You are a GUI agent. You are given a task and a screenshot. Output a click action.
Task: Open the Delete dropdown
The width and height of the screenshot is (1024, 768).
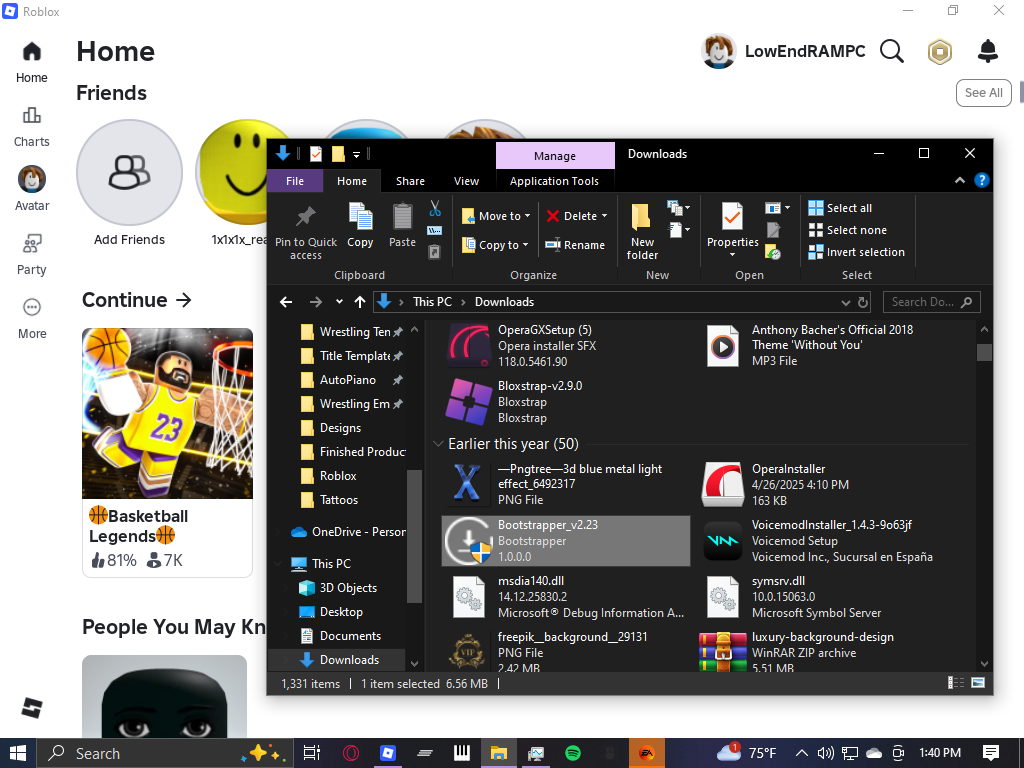point(577,216)
